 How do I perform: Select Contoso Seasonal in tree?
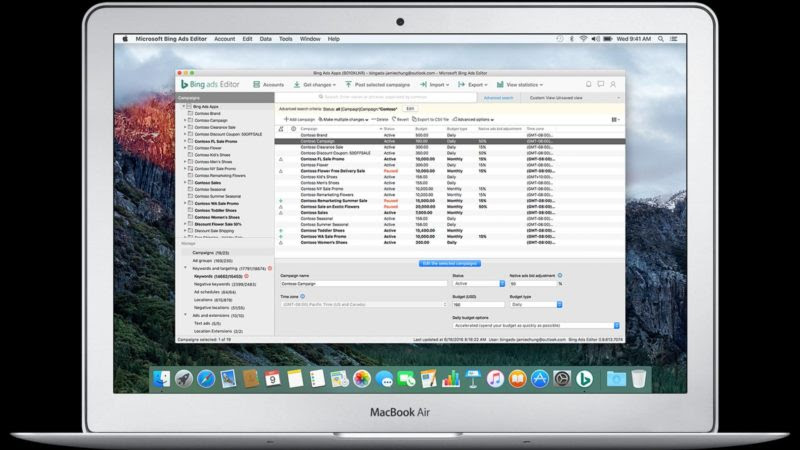pos(210,189)
